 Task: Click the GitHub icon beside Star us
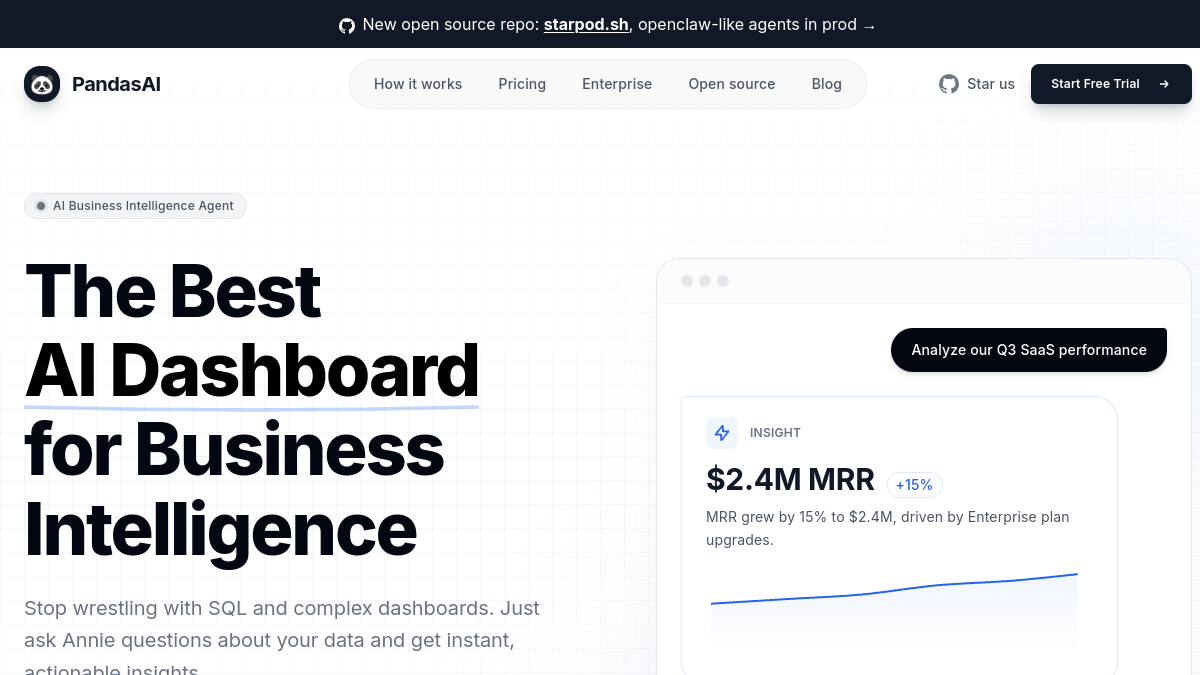pyautogui.click(x=949, y=84)
